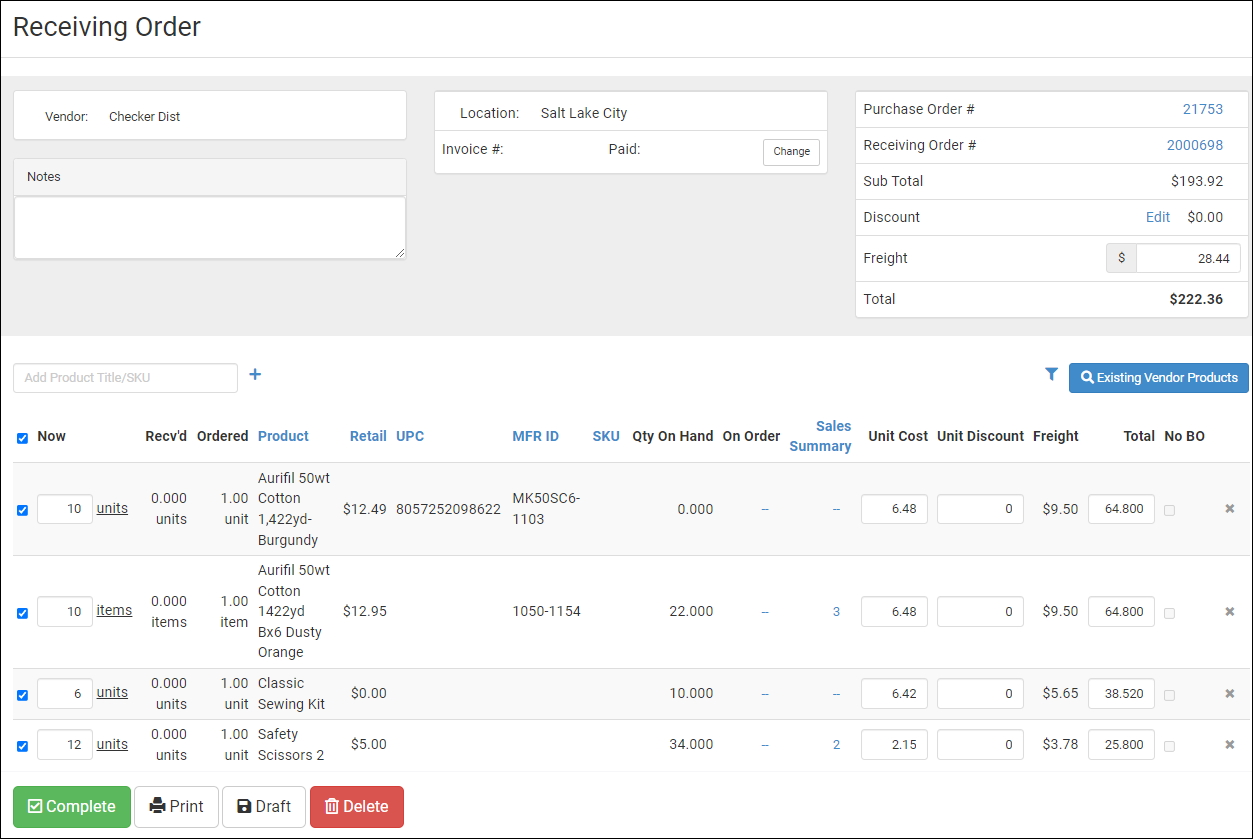Click the Freight amount input field
The height and width of the screenshot is (839, 1253).
(1187, 258)
